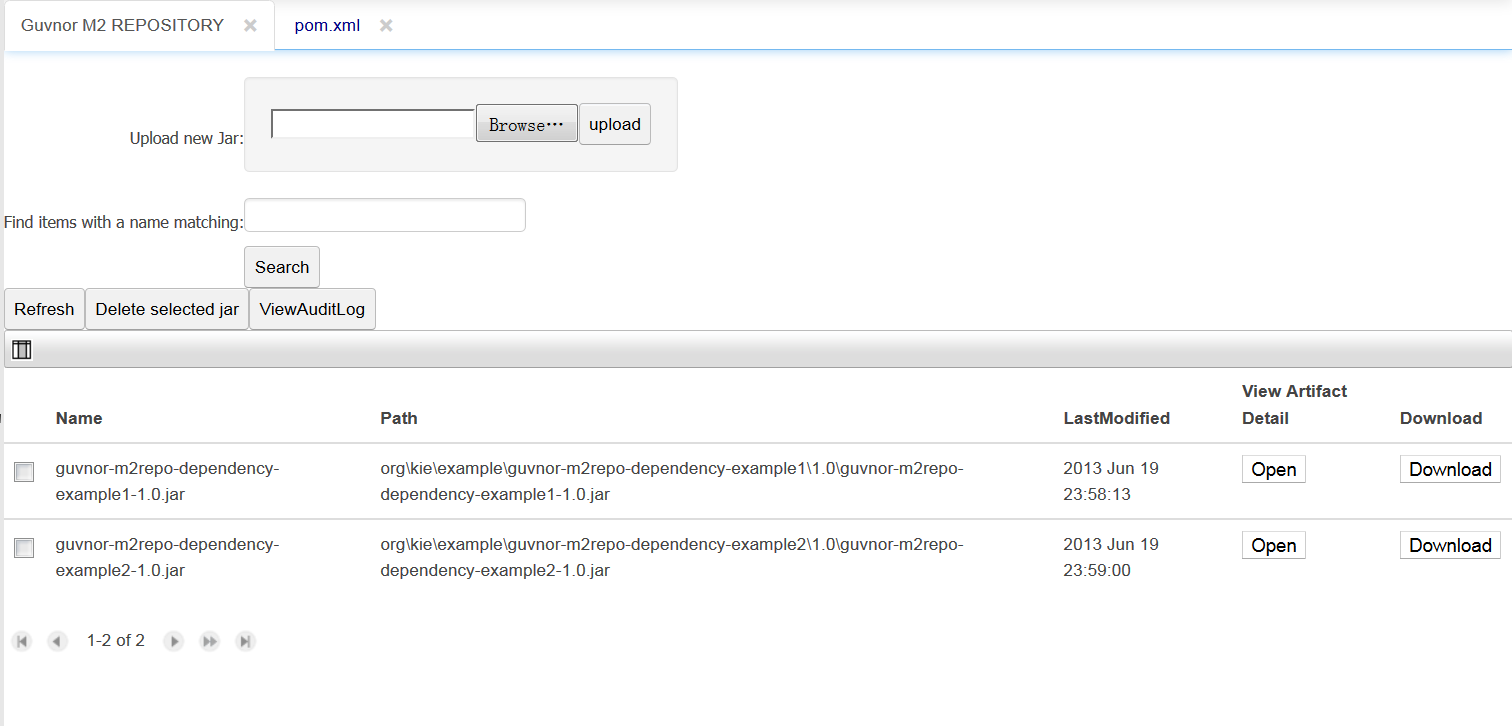Go to next page of results
The image size is (1512, 726).
click(174, 641)
